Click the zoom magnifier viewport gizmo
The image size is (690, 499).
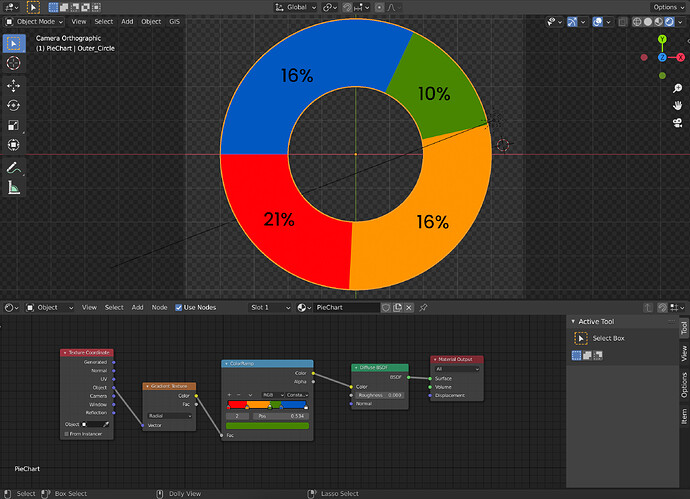click(x=678, y=88)
